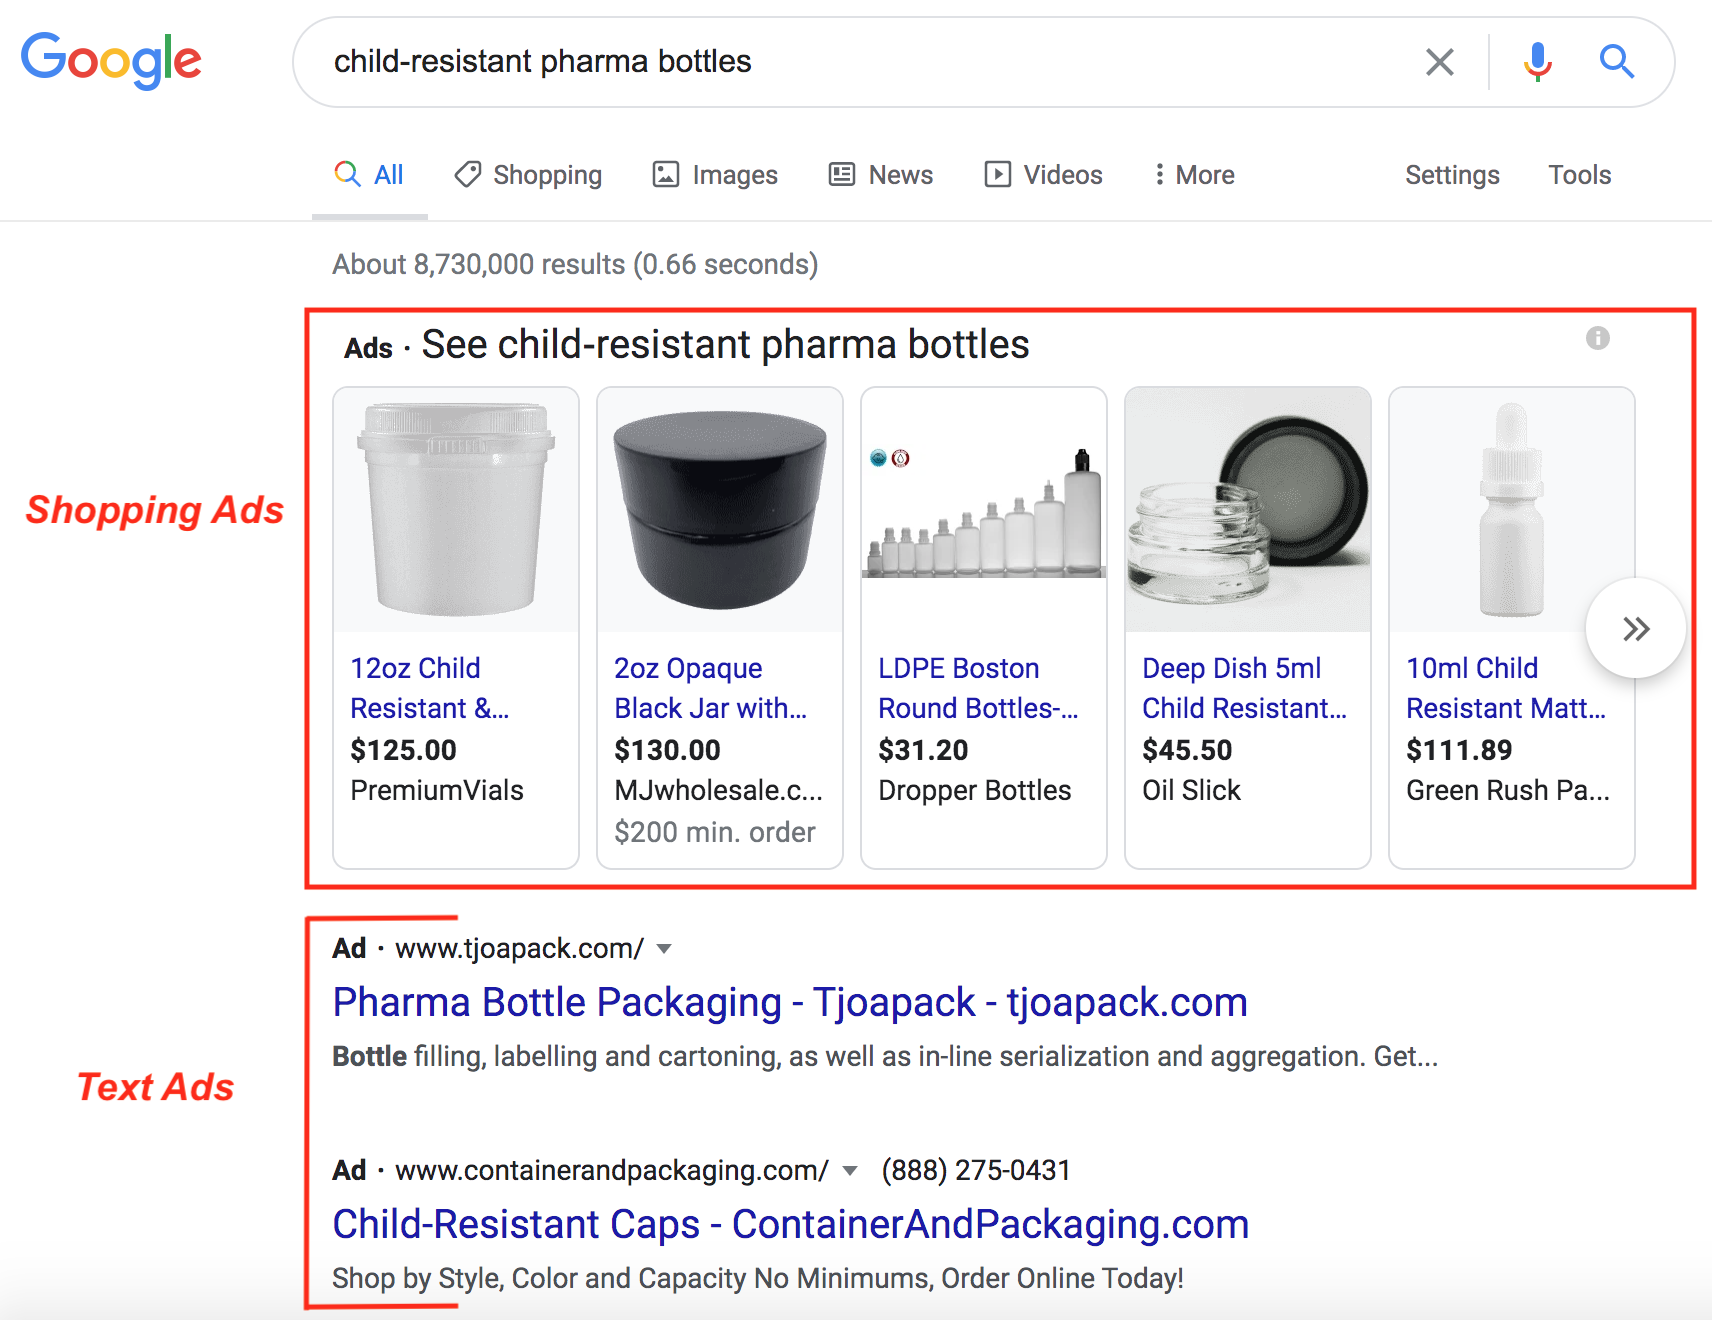Expand the containerandpackaging.com ad dropdown arrow

(x=850, y=1171)
